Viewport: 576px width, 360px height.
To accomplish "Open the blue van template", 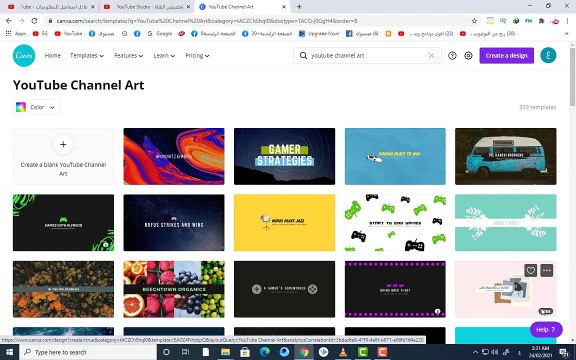I will click(505, 156).
